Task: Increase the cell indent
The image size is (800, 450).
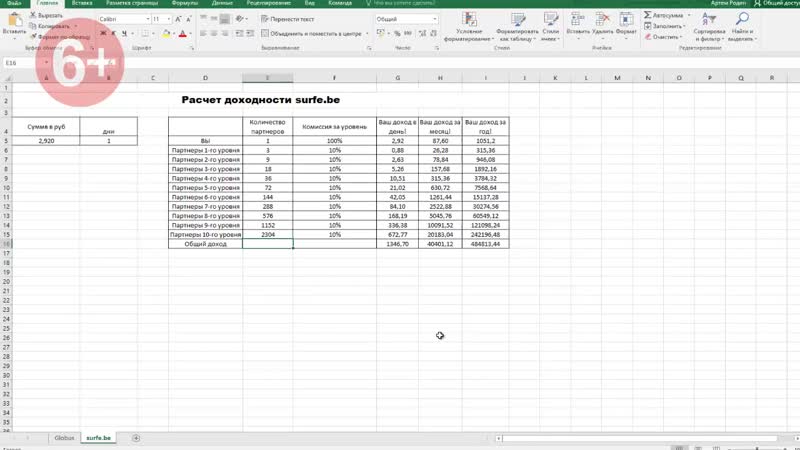Action: click(x=250, y=34)
